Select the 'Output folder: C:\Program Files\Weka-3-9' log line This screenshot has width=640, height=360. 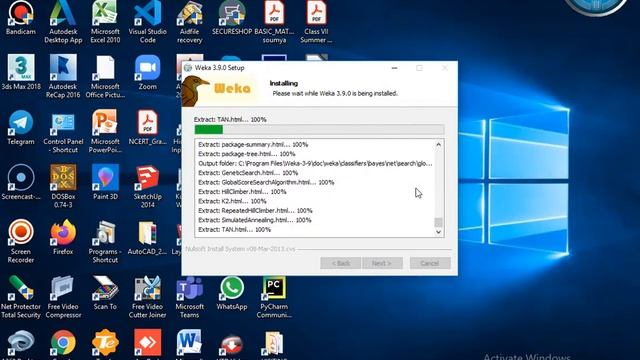pyautogui.click(x=315, y=163)
